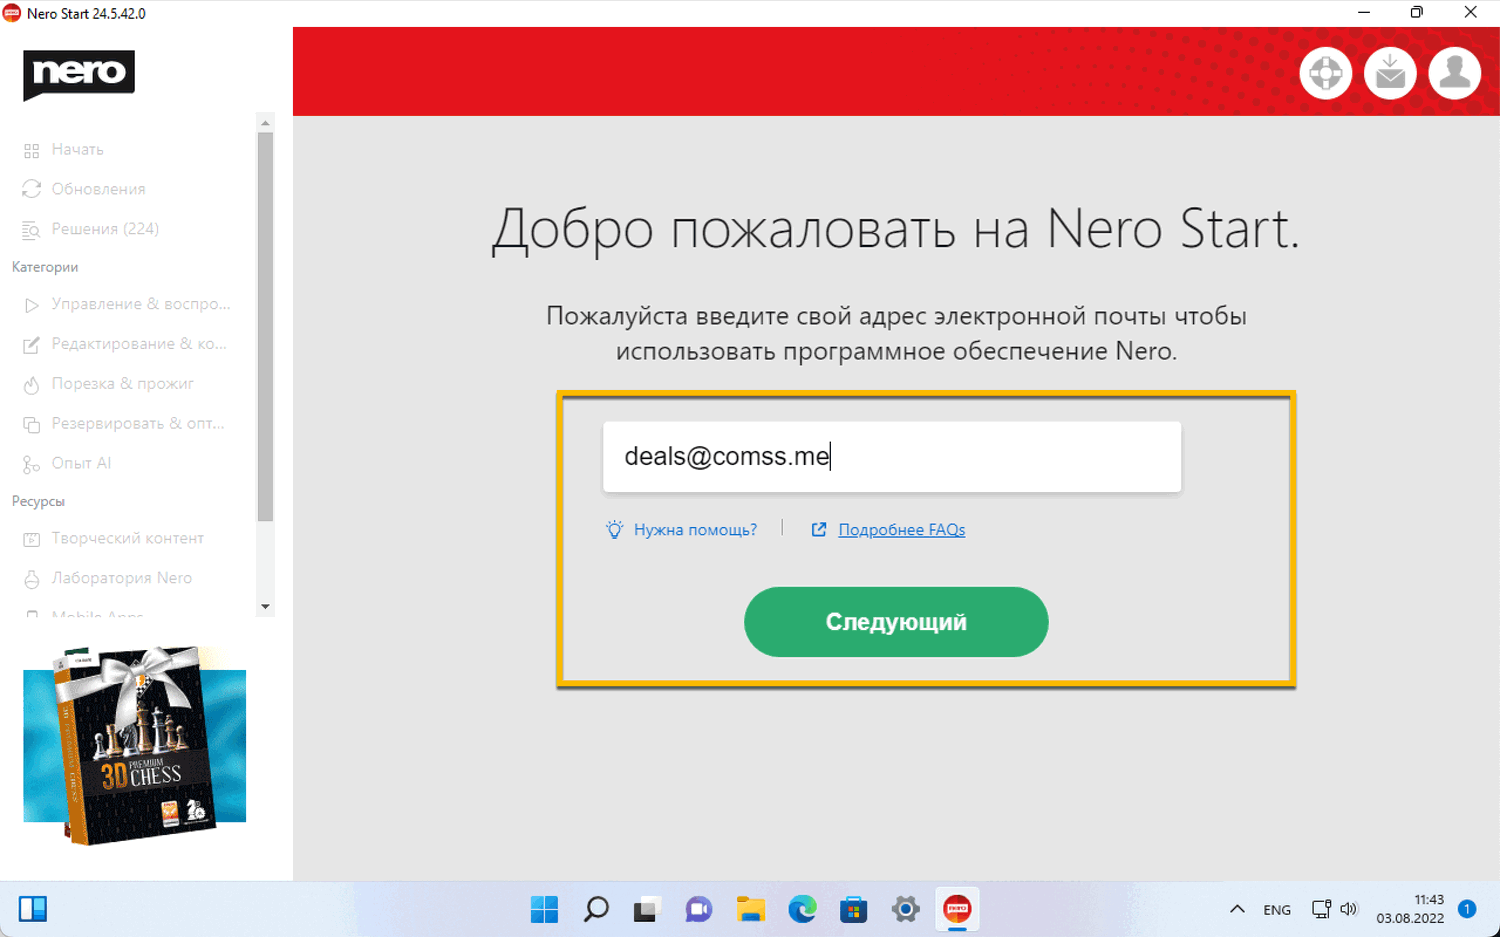Launch Microsoft Edge from taskbar
Viewport: 1500px width, 937px height.
pyautogui.click(x=802, y=909)
